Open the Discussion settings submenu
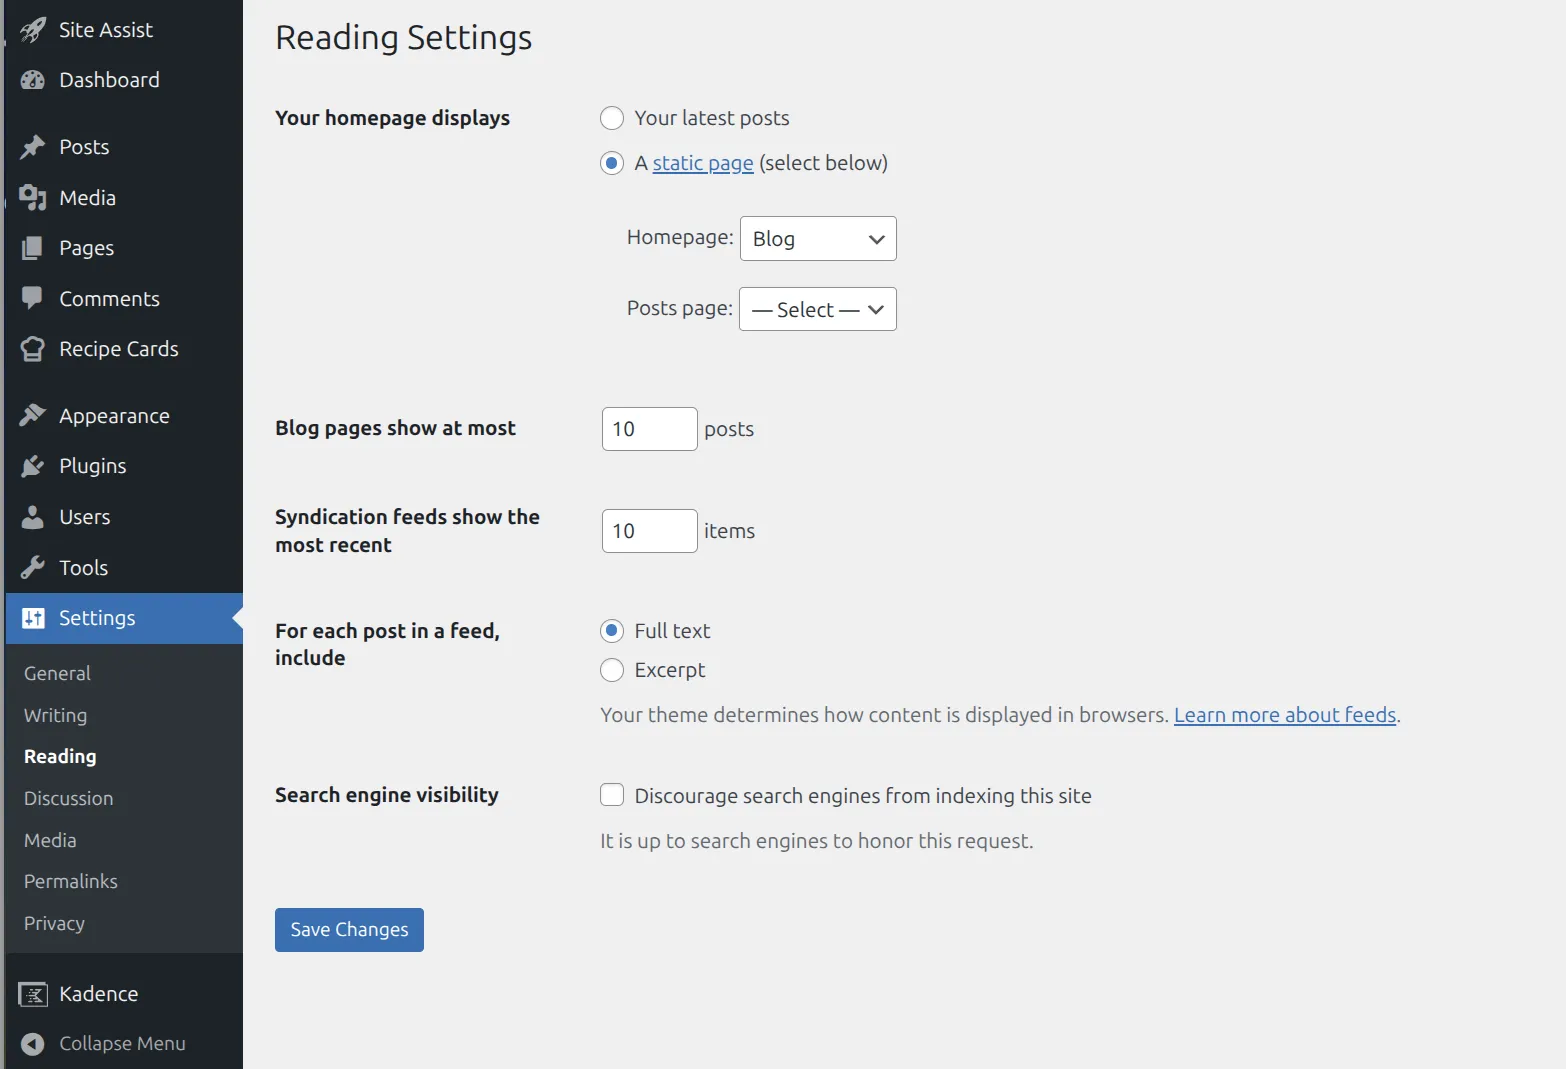This screenshot has height=1069, width=1566. 69,798
